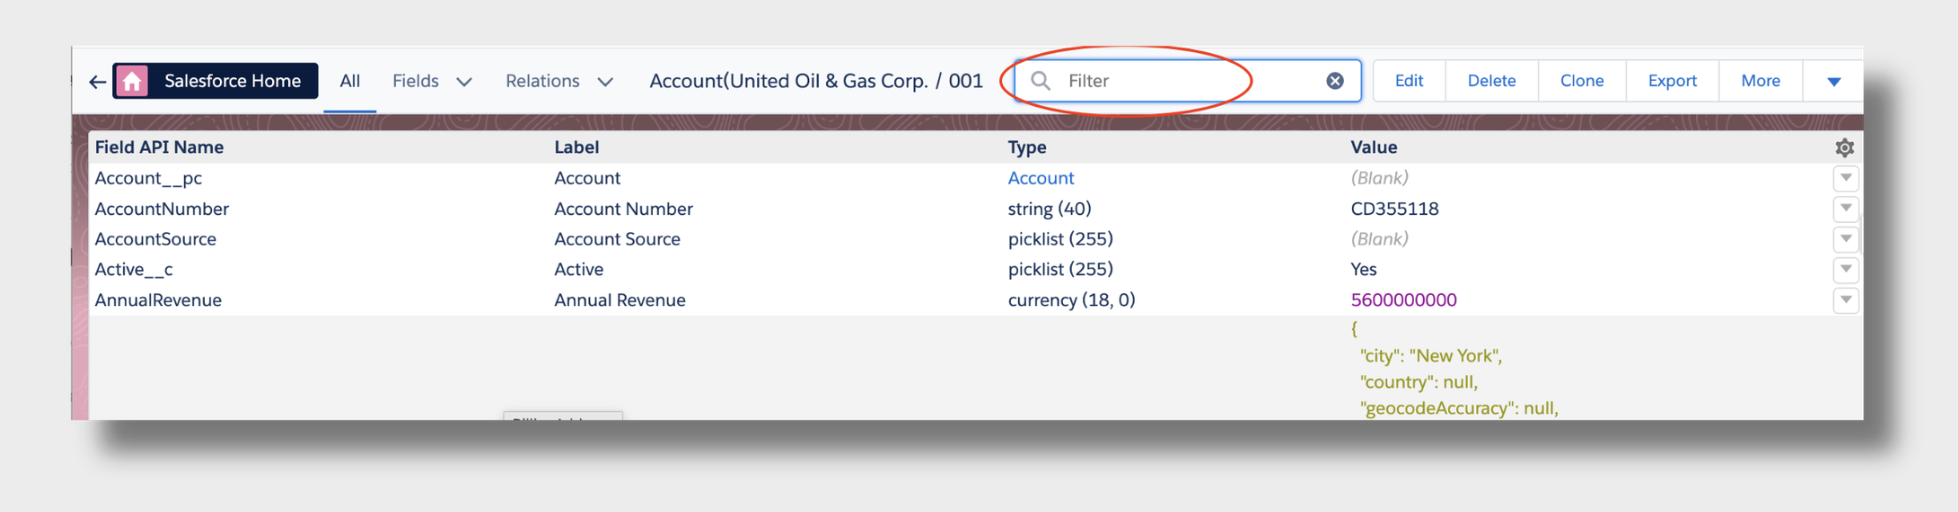The height and width of the screenshot is (512, 1958).
Task: Open row actions dropdown for Account__pc
Action: (x=1846, y=178)
